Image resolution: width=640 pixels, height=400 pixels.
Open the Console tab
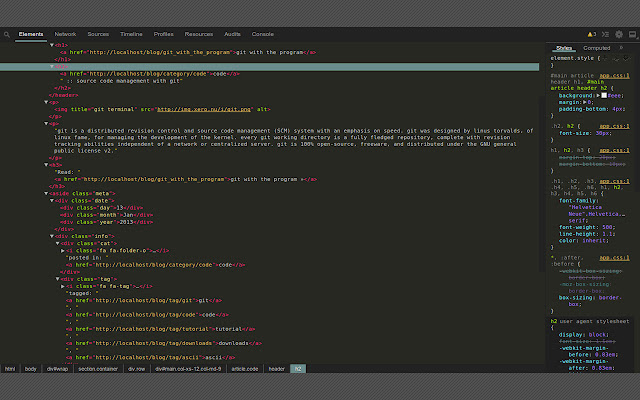coord(263,34)
